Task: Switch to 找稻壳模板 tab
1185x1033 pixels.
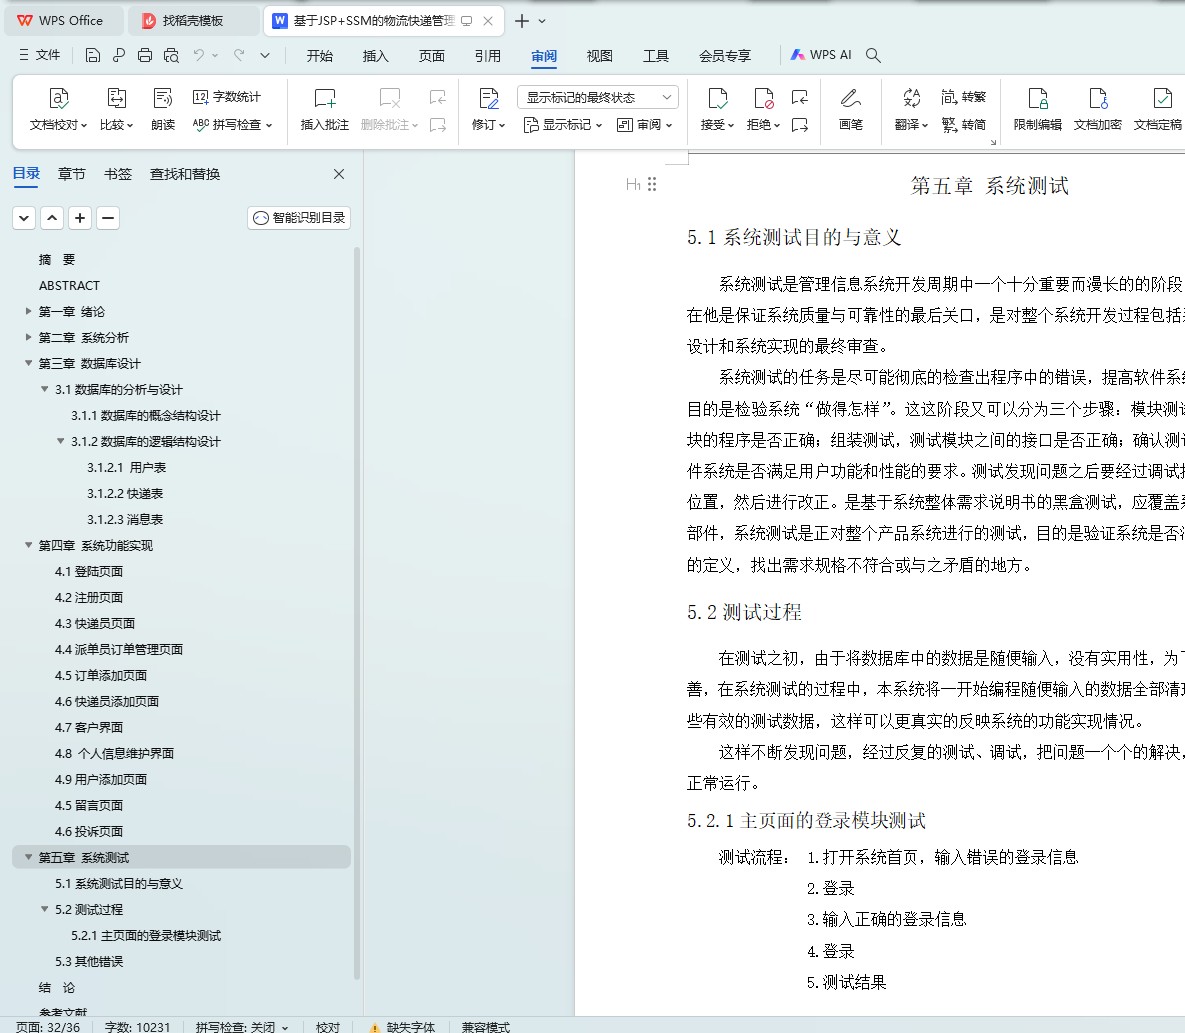Action: tap(192, 21)
